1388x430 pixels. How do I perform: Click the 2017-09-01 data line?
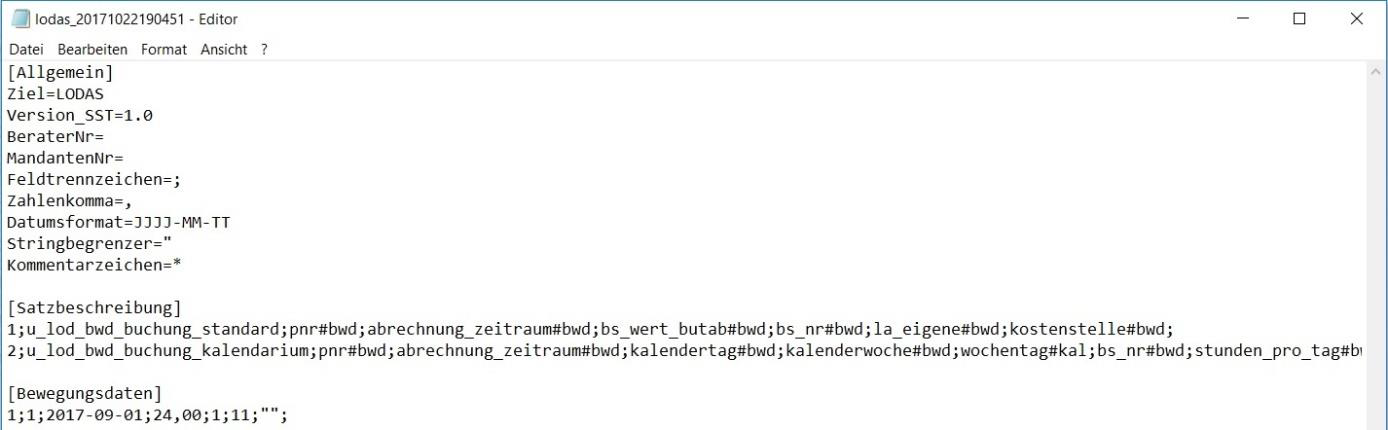(147, 415)
